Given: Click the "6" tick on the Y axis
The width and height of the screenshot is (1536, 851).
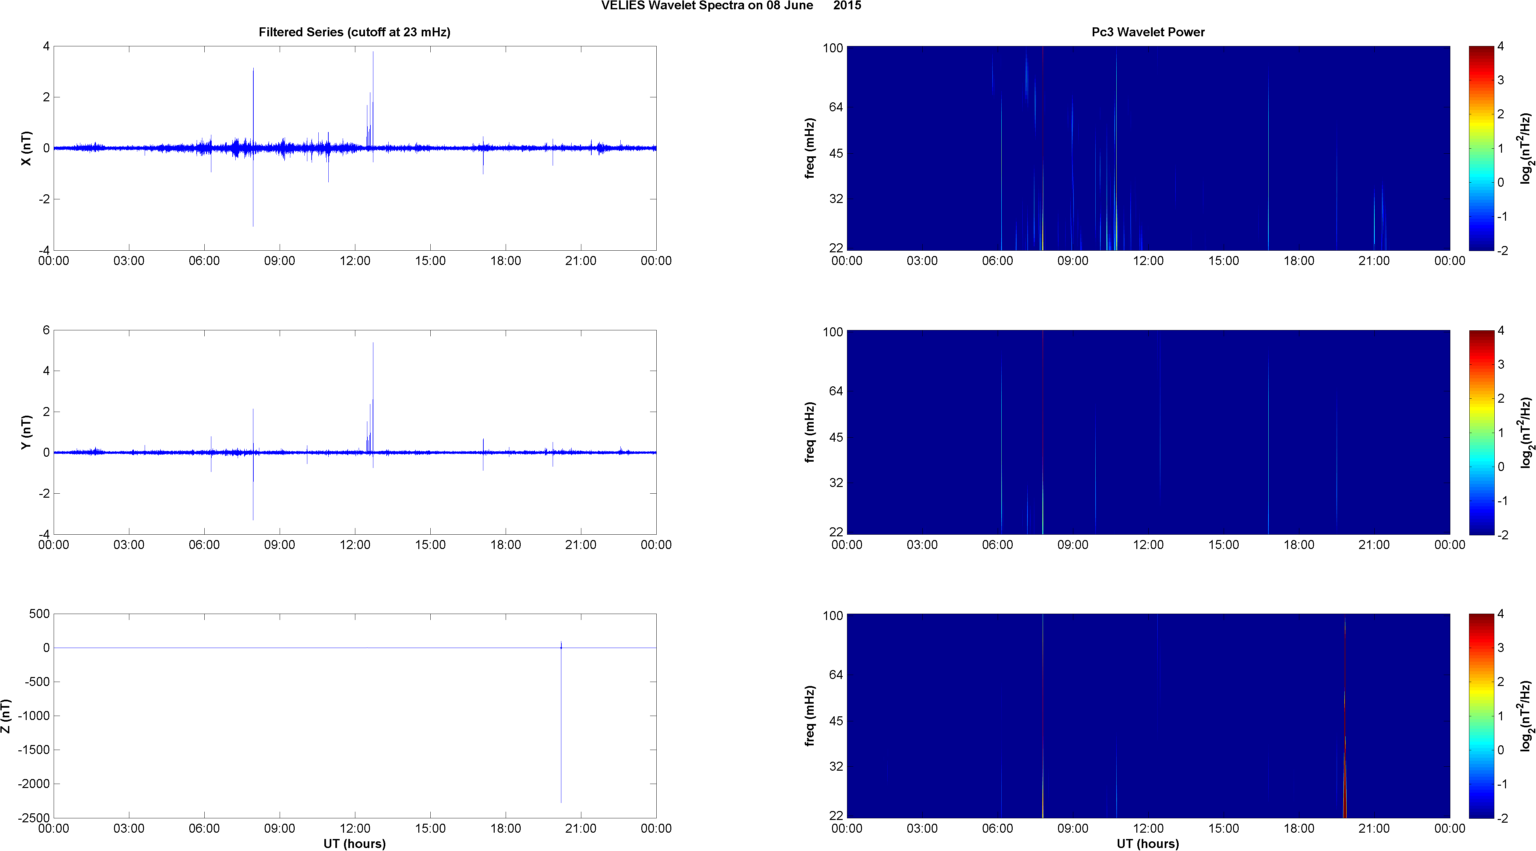Looking at the screenshot, I should pos(46,330).
